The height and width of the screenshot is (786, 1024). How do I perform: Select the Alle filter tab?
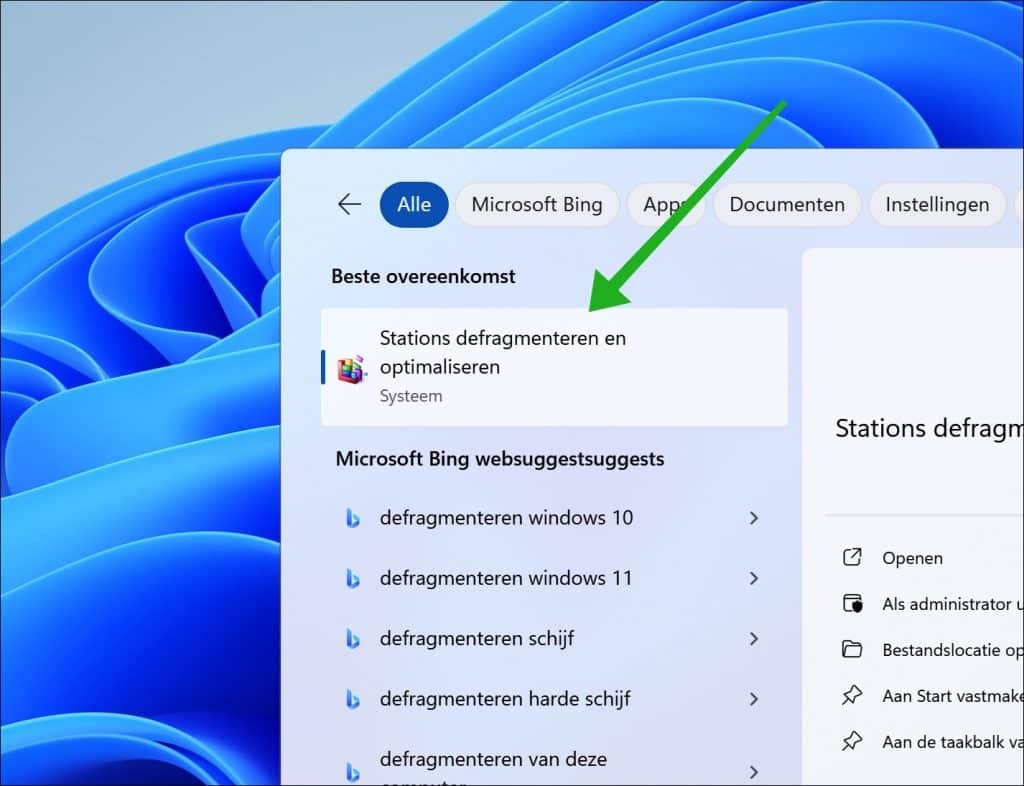pos(414,204)
